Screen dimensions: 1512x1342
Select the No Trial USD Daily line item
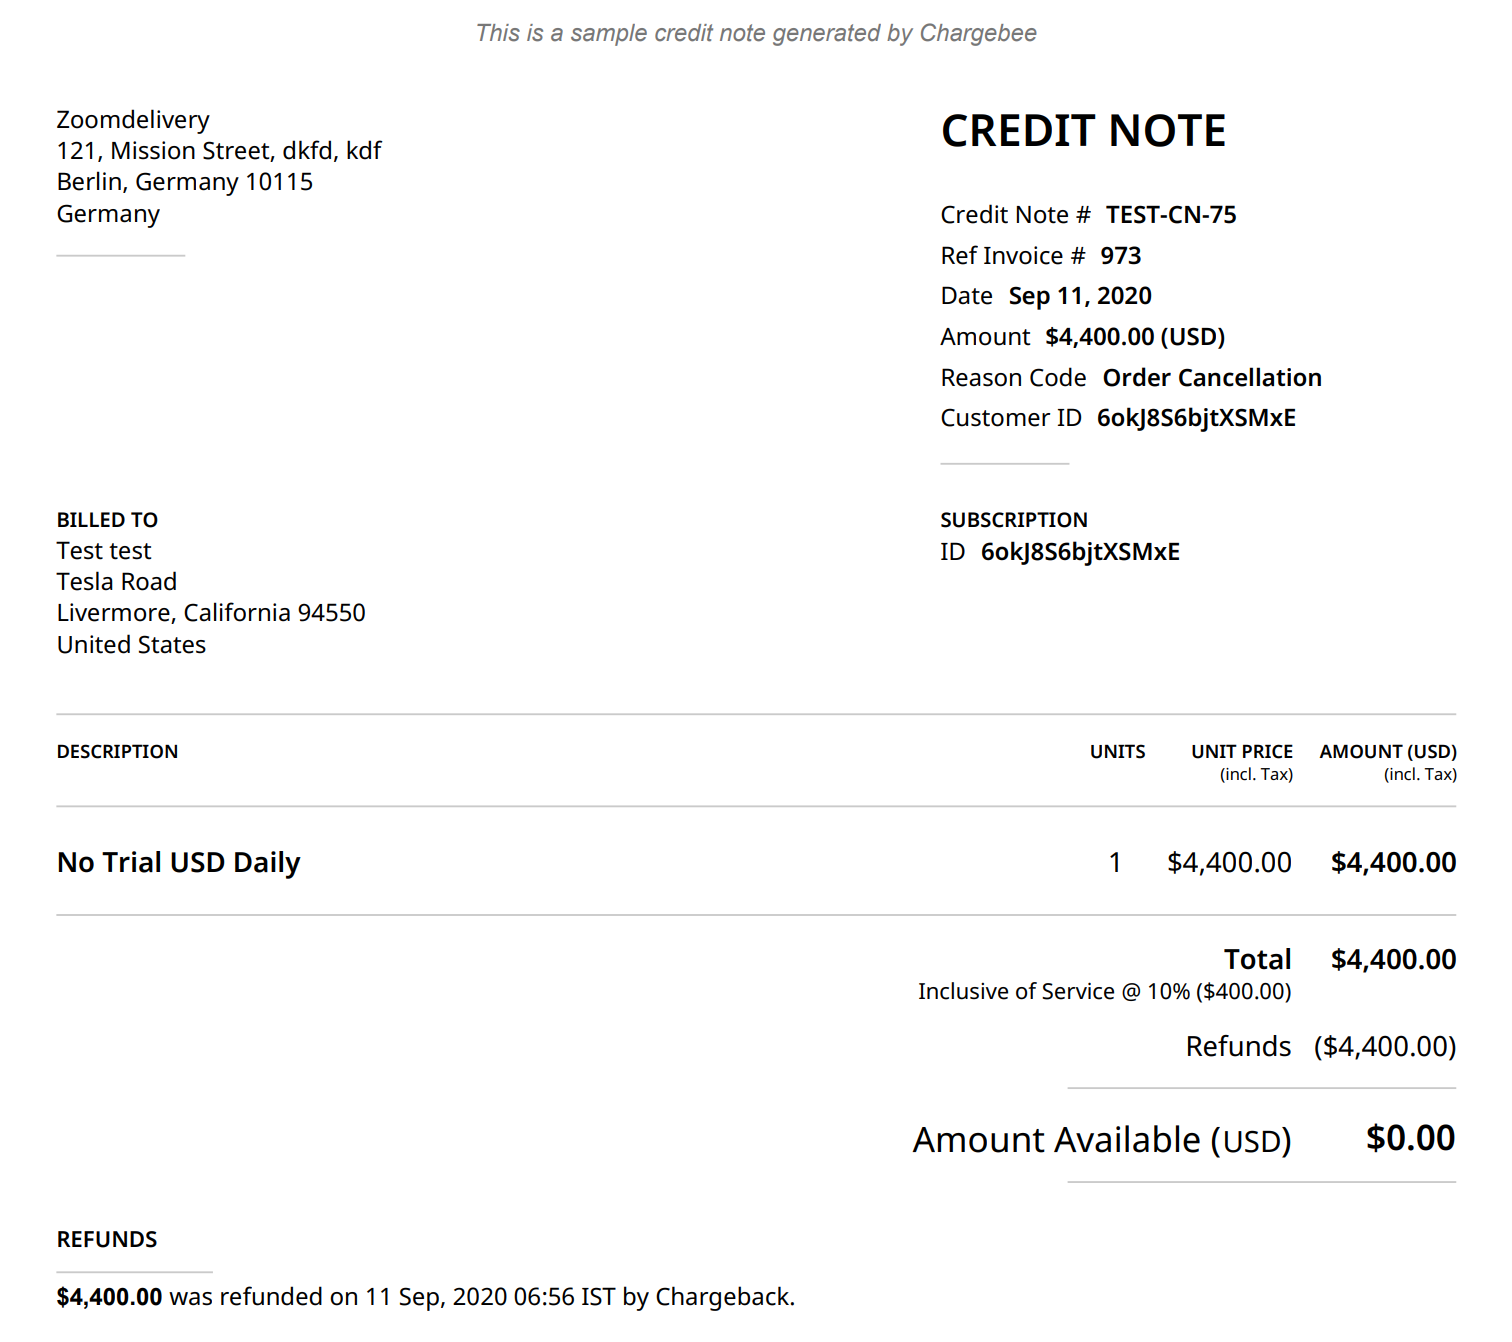click(x=178, y=862)
